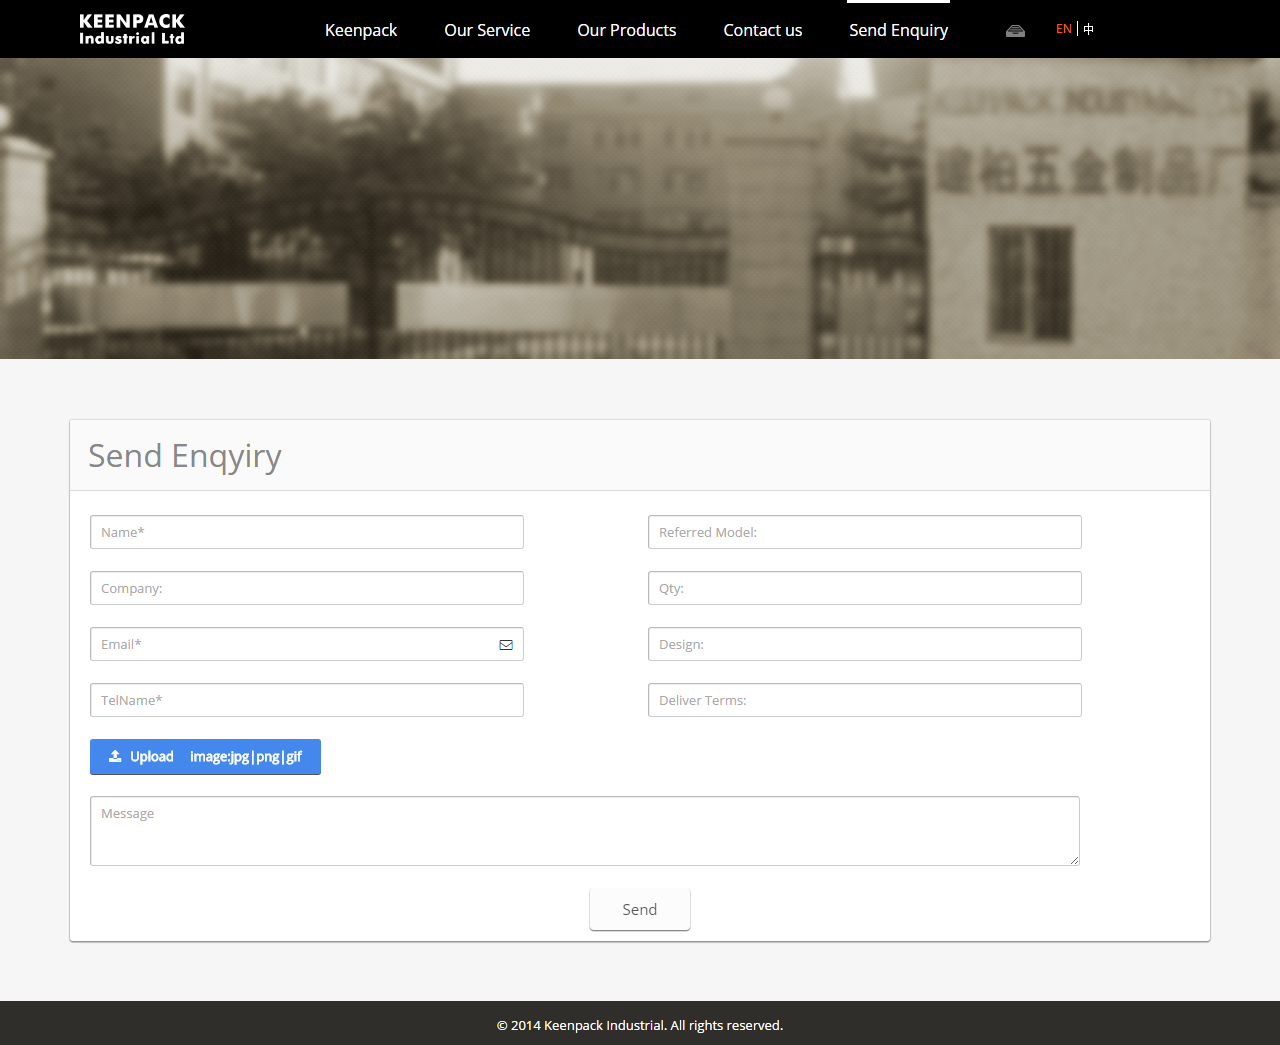
Task: Select the Qty input box
Action: (864, 588)
